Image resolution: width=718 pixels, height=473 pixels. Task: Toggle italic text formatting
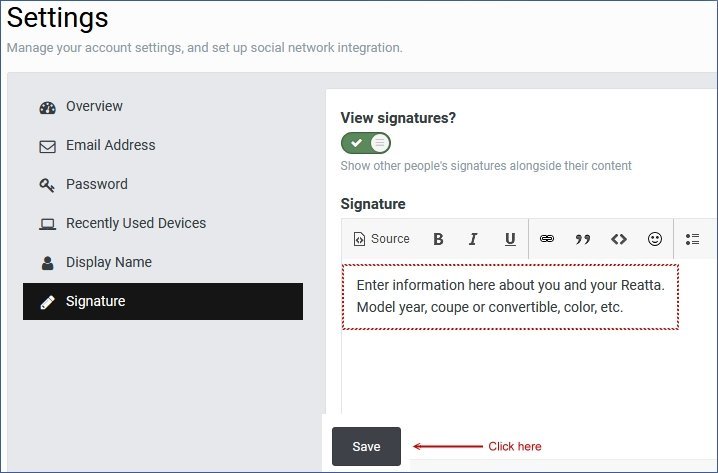474,239
